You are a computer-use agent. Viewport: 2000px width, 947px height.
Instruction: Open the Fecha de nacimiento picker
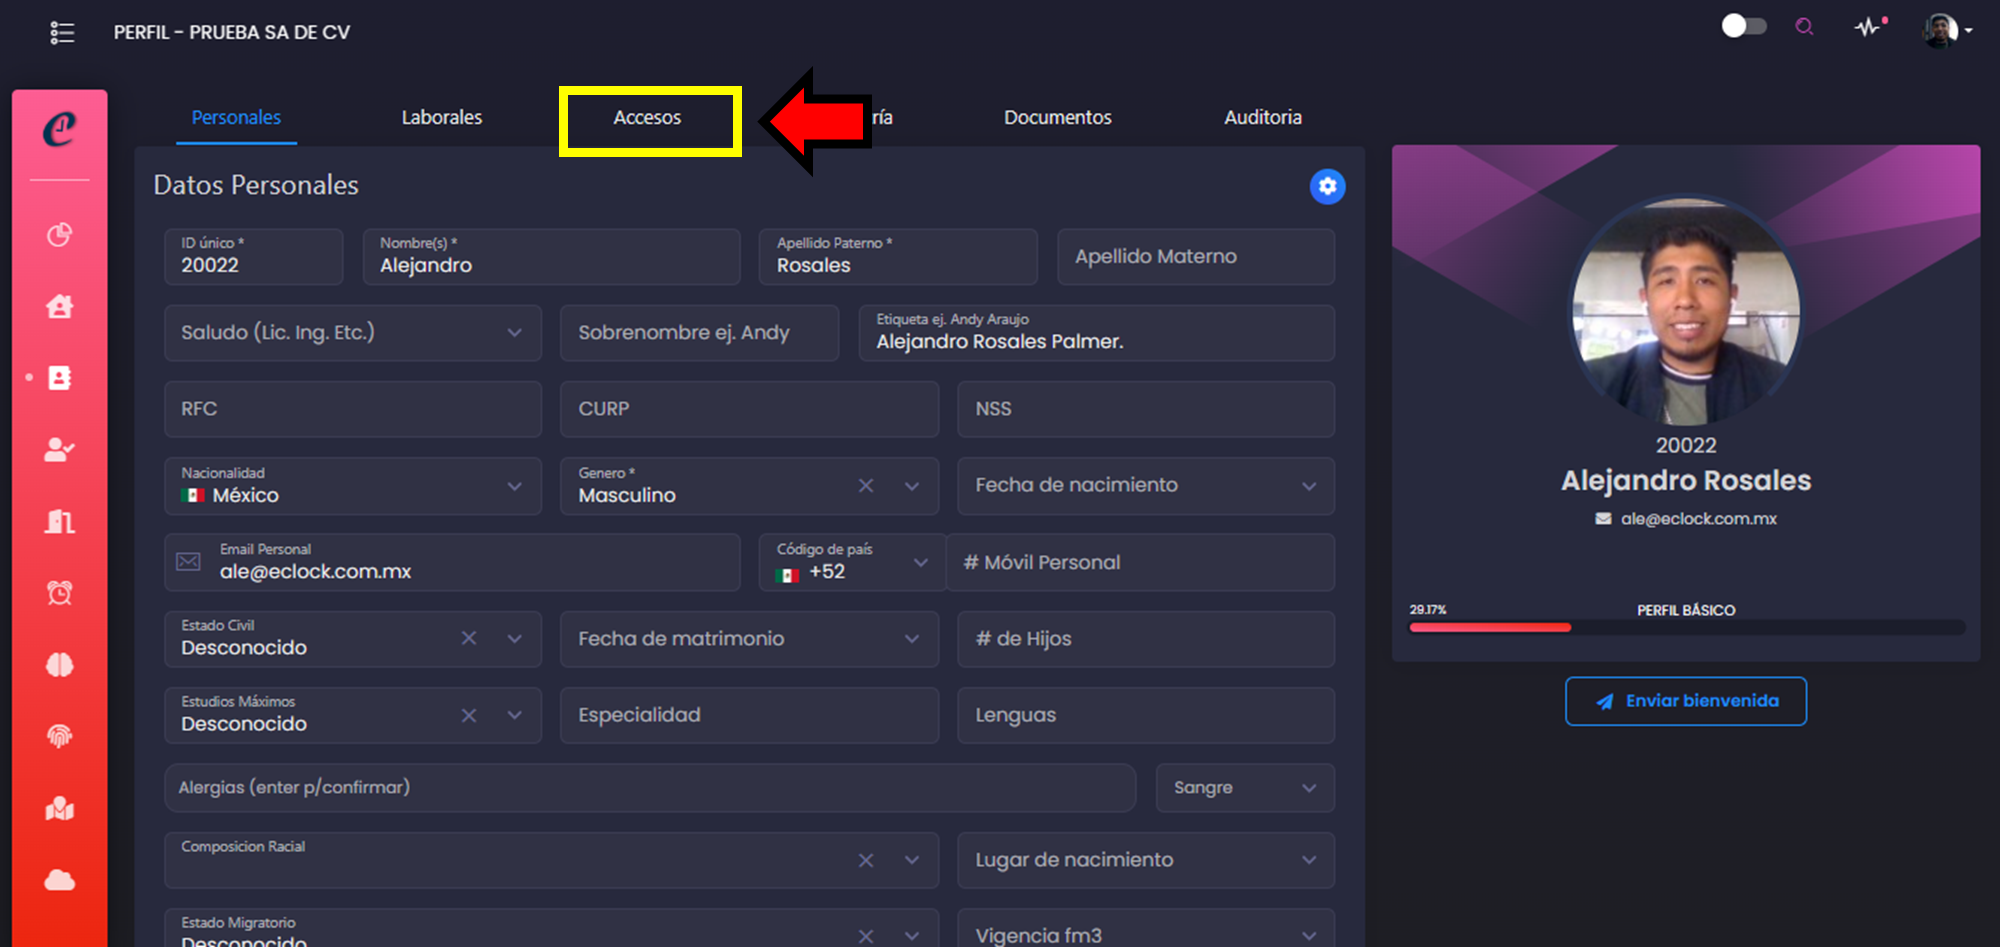[1146, 486]
